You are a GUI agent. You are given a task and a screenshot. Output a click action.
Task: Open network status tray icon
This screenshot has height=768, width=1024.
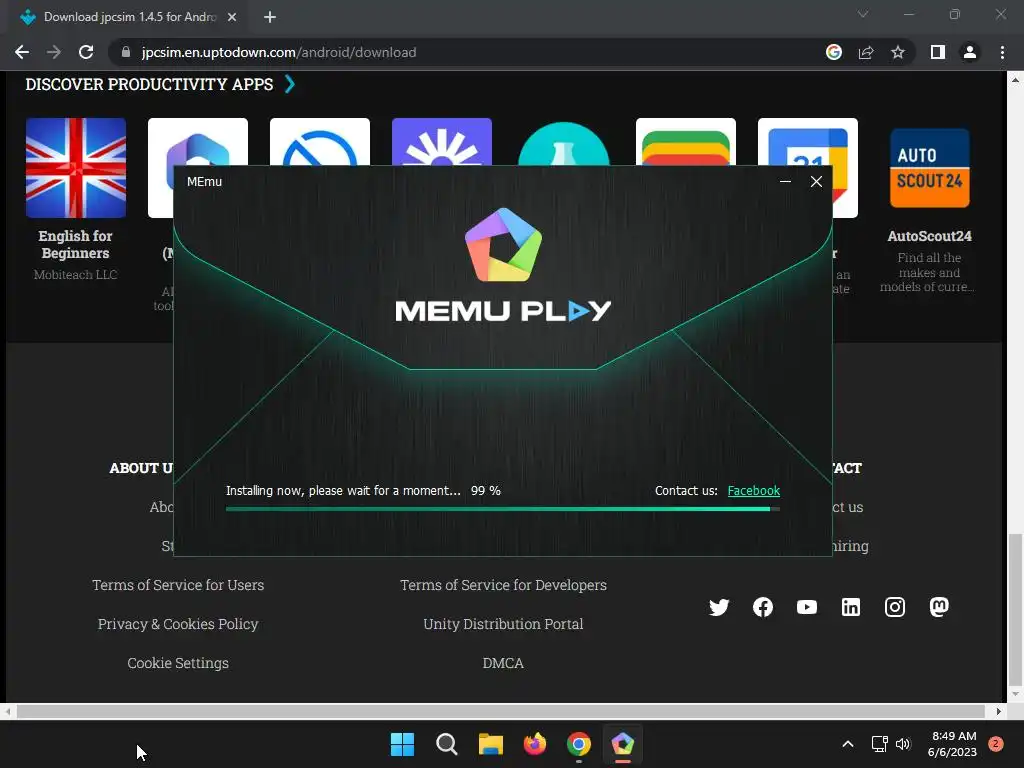[x=880, y=744]
